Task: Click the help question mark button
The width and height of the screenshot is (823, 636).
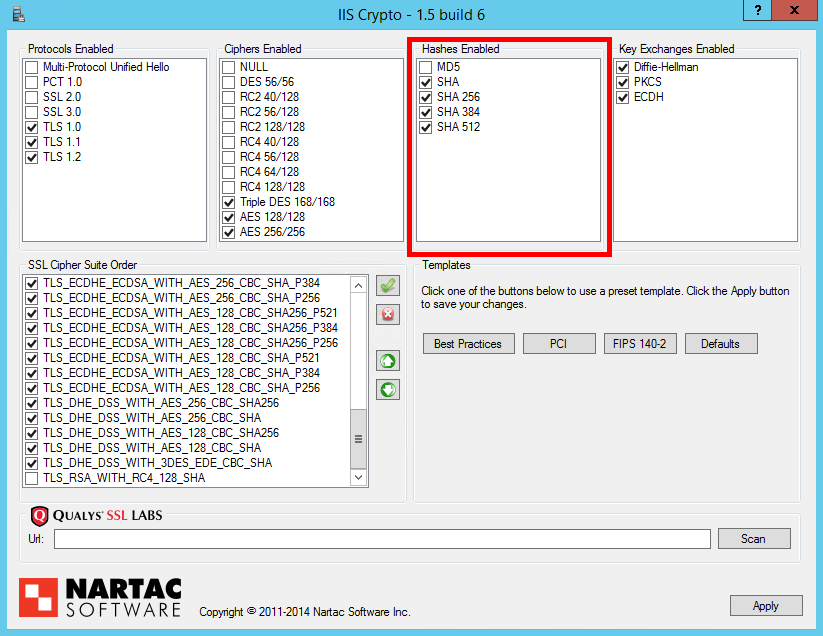Action: point(758,9)
